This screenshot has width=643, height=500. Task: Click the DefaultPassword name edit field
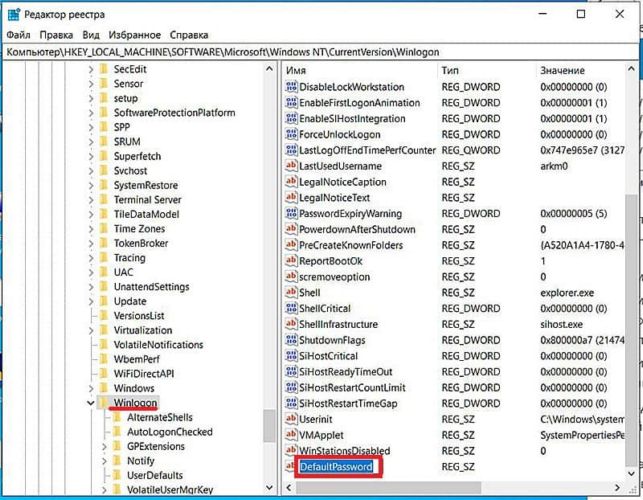(x=336, y=467)
